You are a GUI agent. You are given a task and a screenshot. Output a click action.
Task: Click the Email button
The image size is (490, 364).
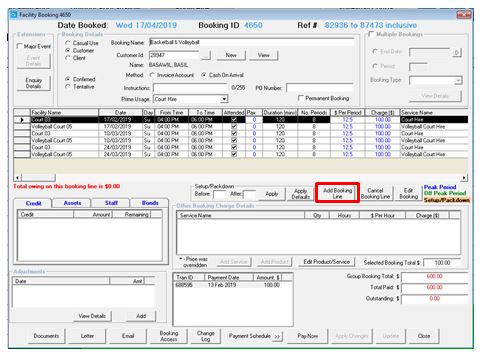pyautogui.click(x=128, y=336)
